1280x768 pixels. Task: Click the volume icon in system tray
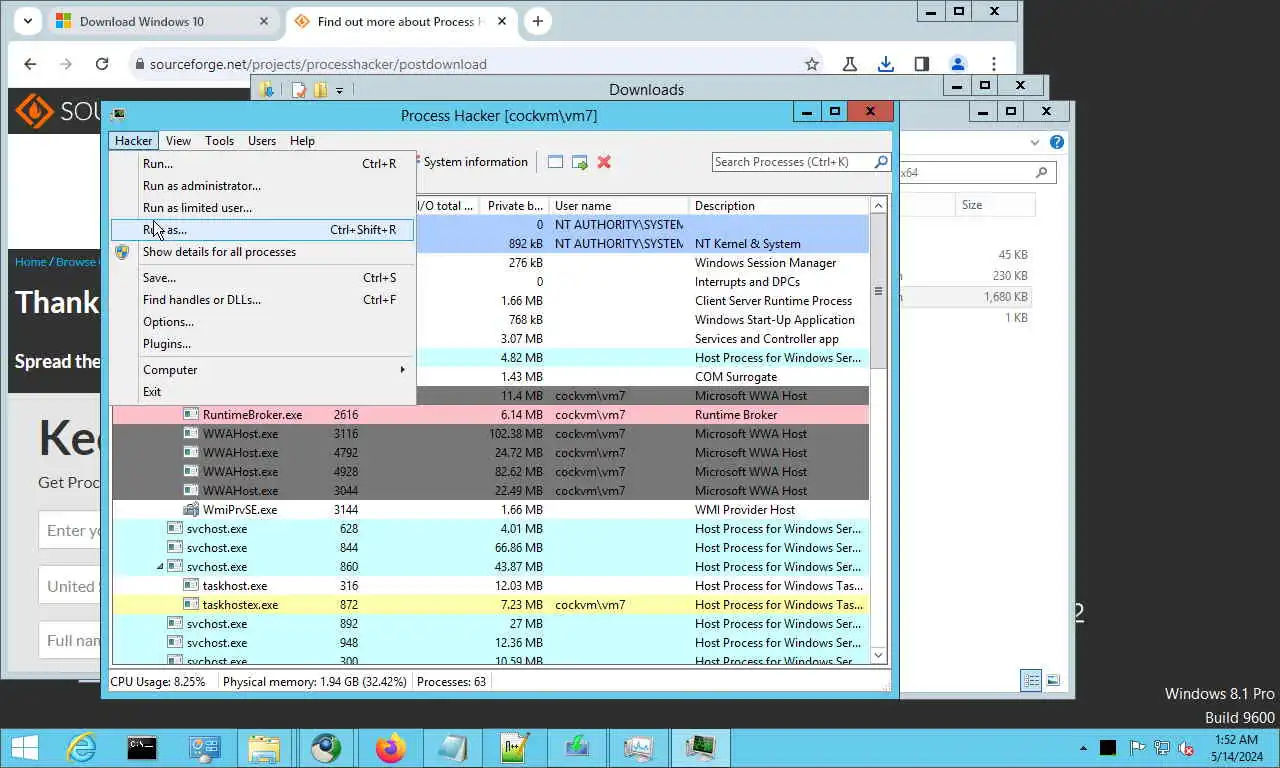(x=1186, y=748)
